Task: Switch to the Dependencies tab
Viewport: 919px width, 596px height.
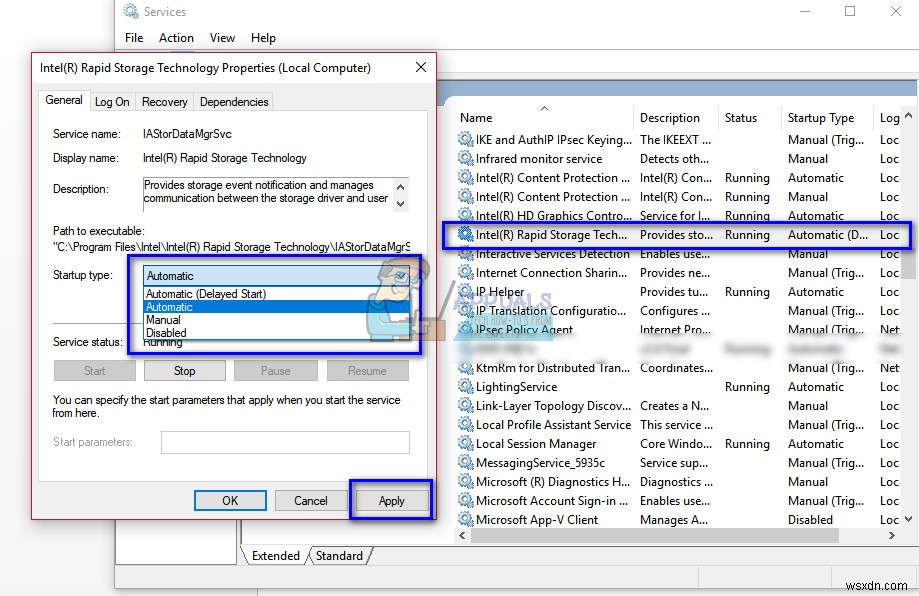Action: (x=234, y=102)
